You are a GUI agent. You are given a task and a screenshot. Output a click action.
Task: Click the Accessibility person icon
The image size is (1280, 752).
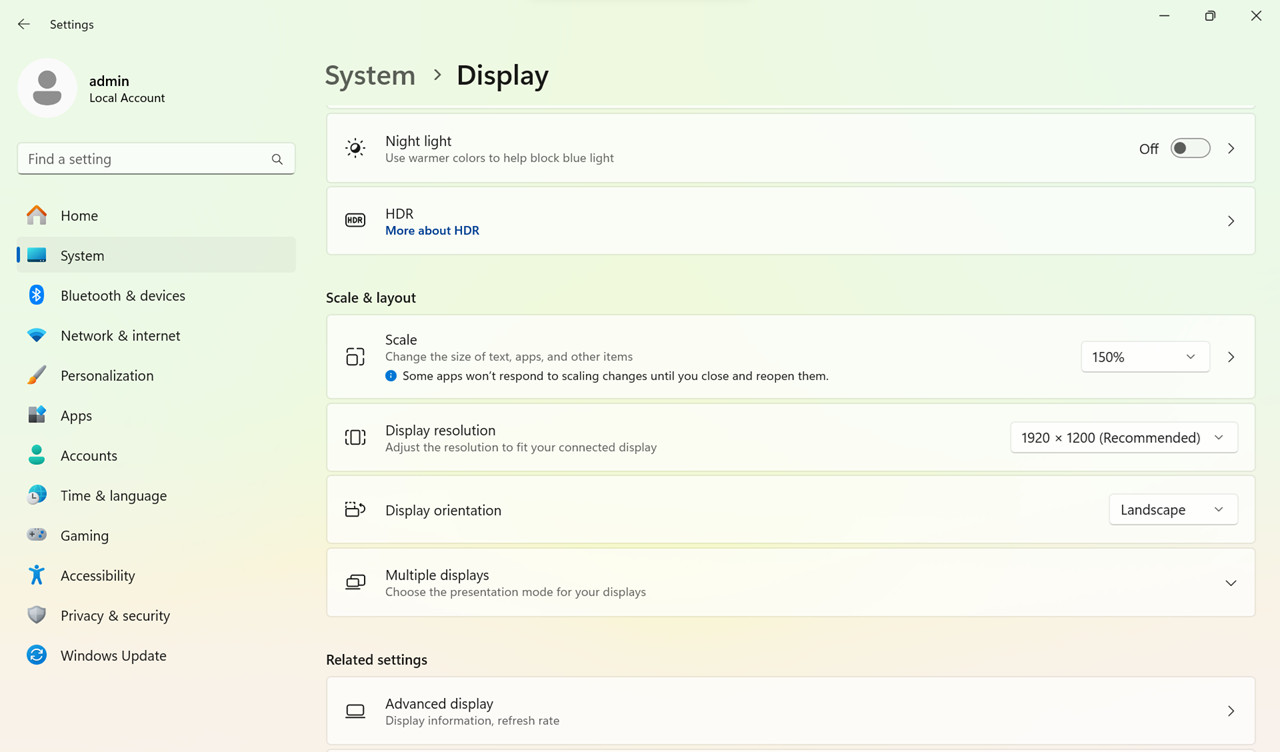[37, 575]
